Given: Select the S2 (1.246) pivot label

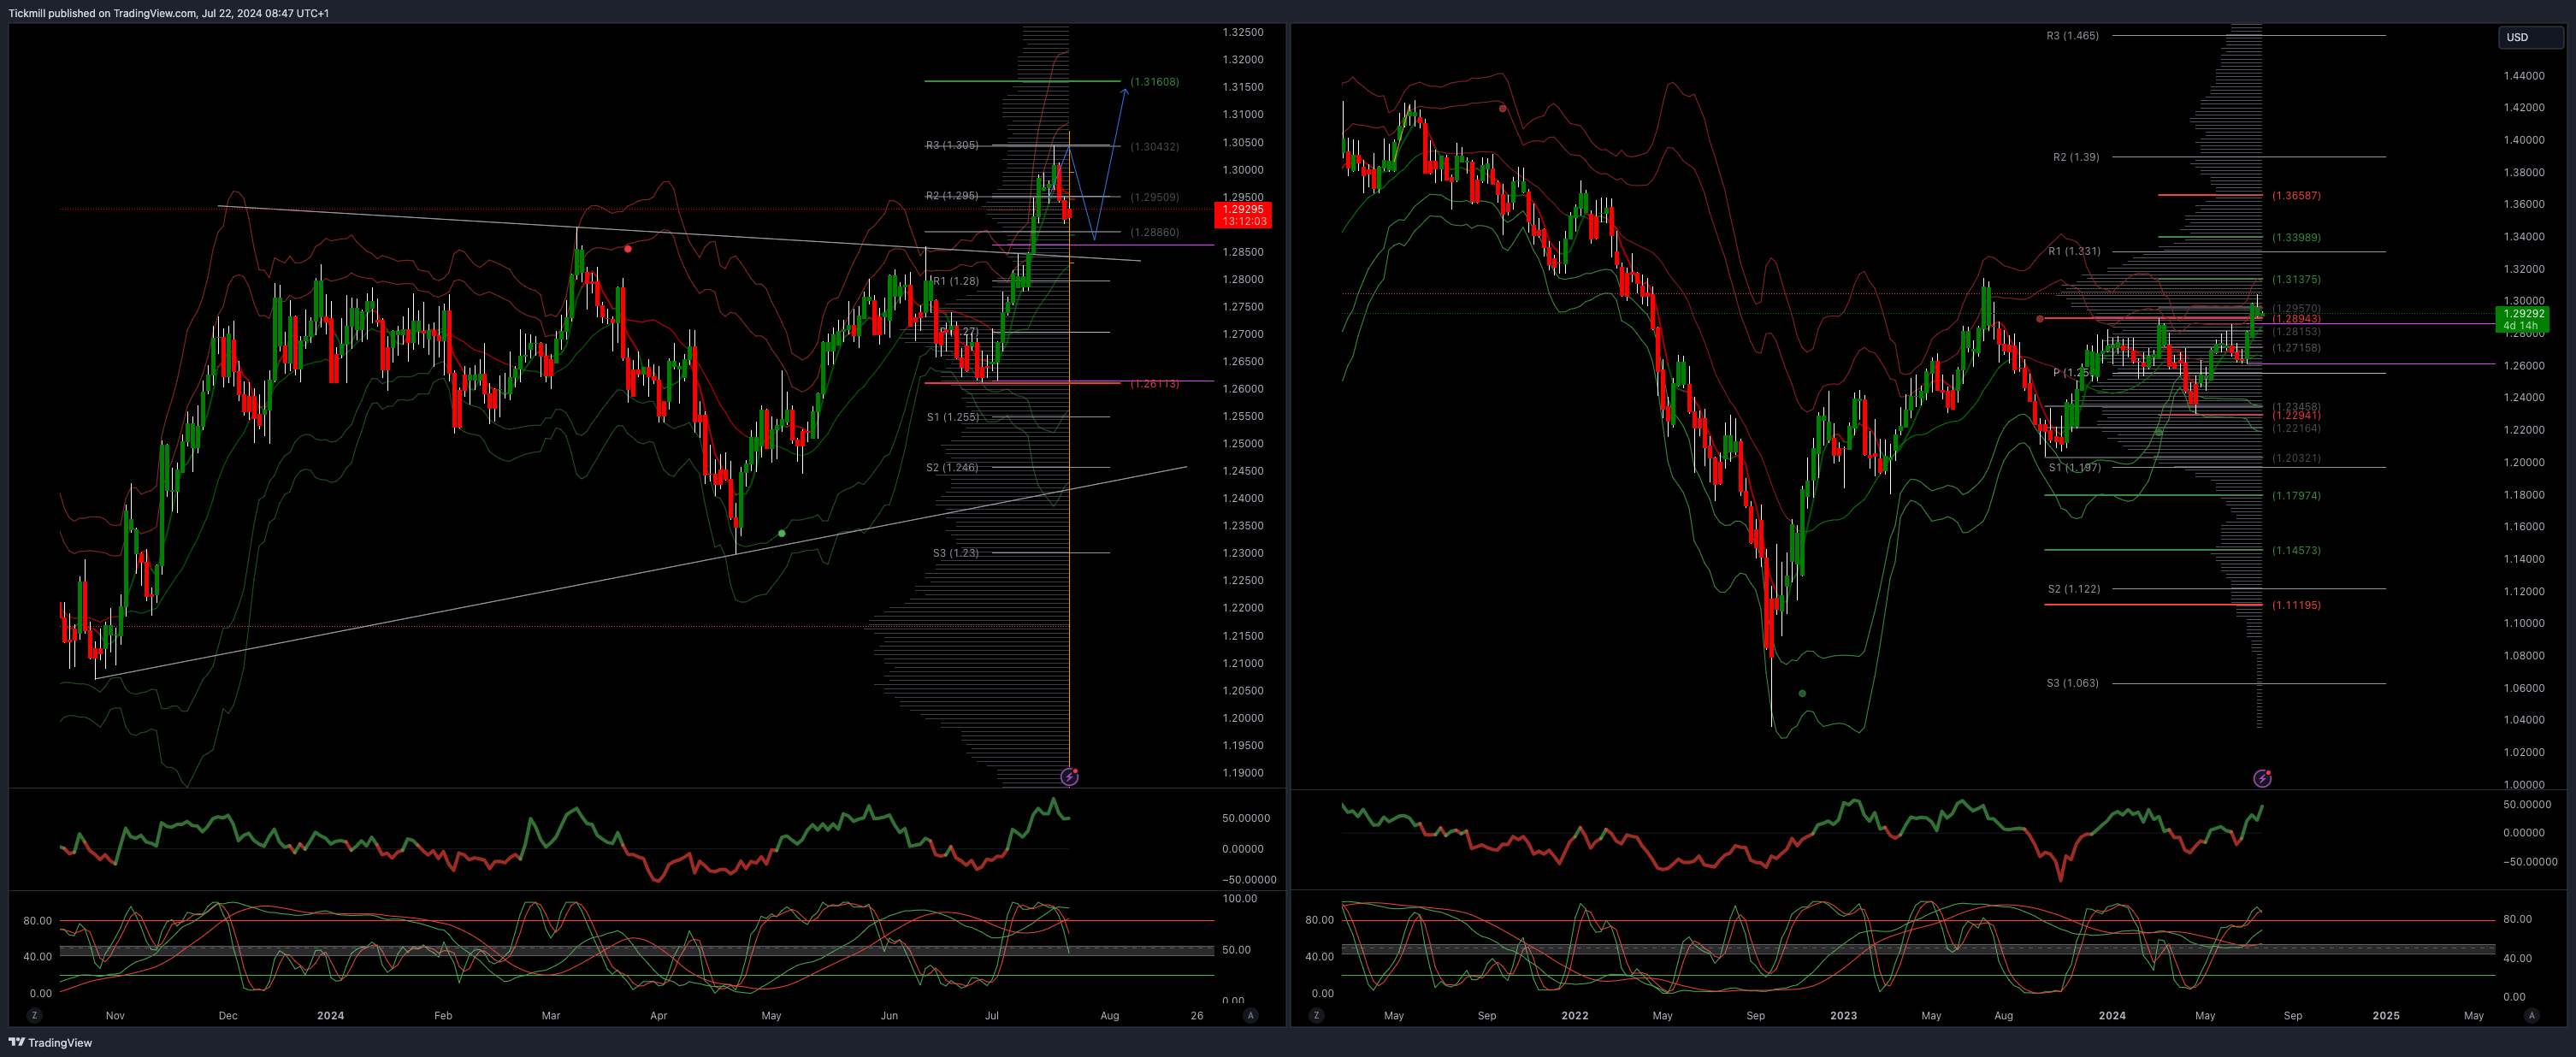Looking at the screenshot, I should click(x=952, y=467).
